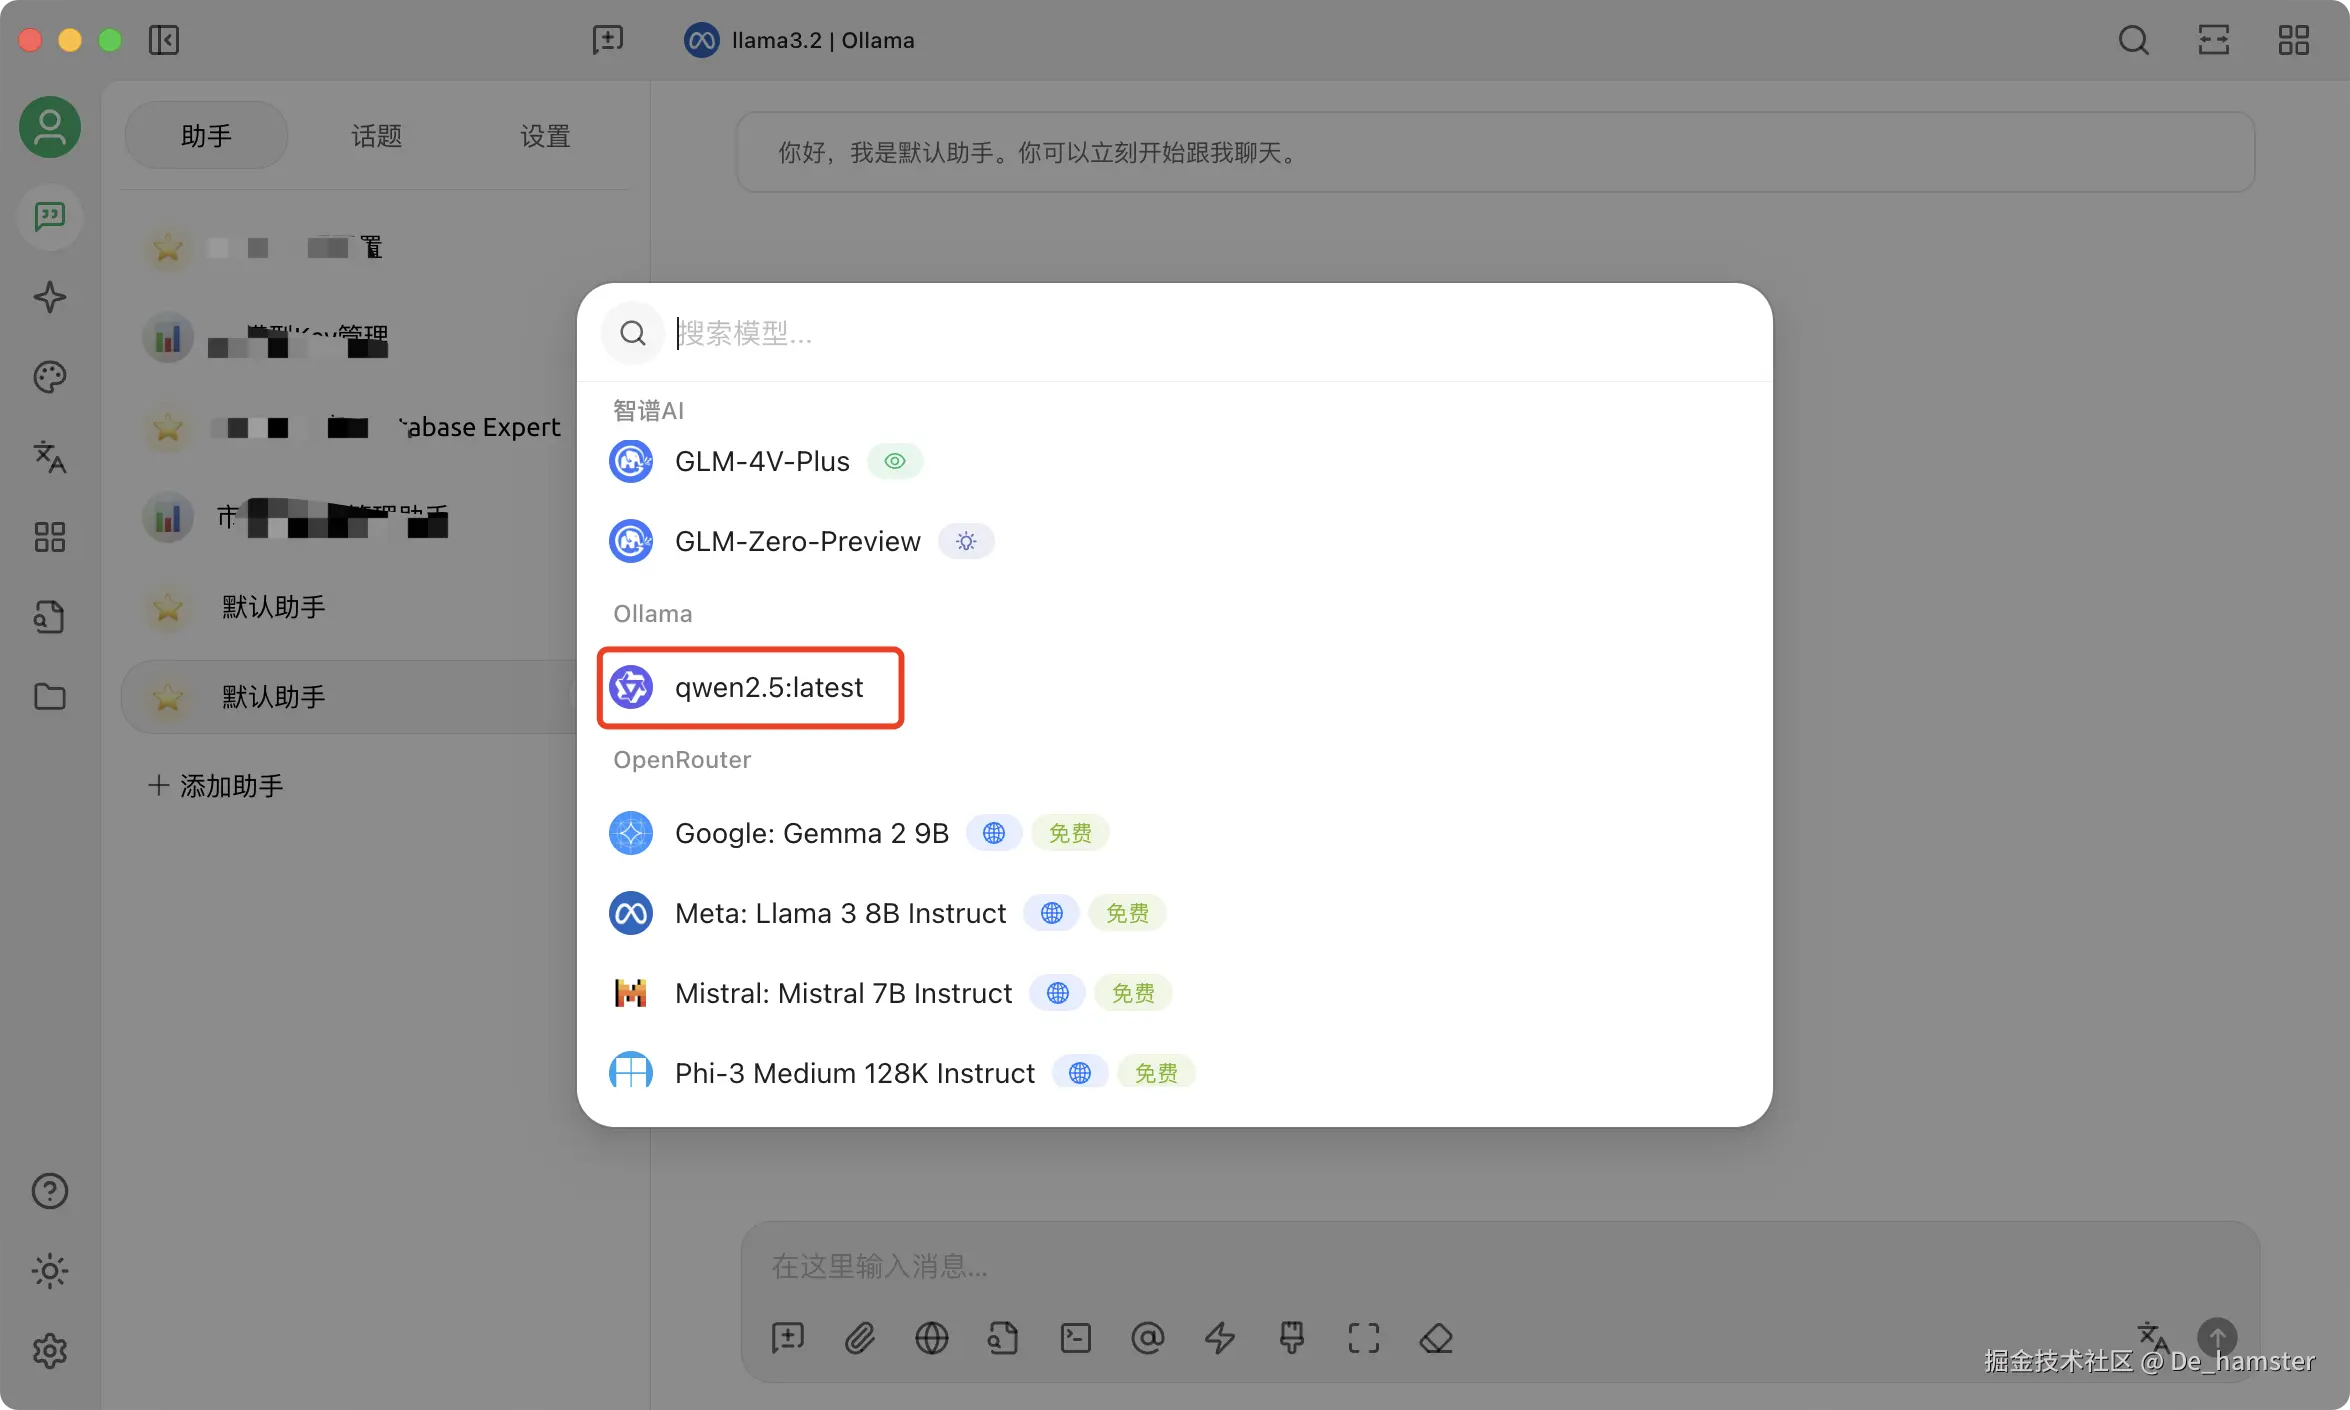The height and width of the screenshot is (1410, 2350).
Task: Open the settings gear in sidebar
Action: tap(49, 1351)
